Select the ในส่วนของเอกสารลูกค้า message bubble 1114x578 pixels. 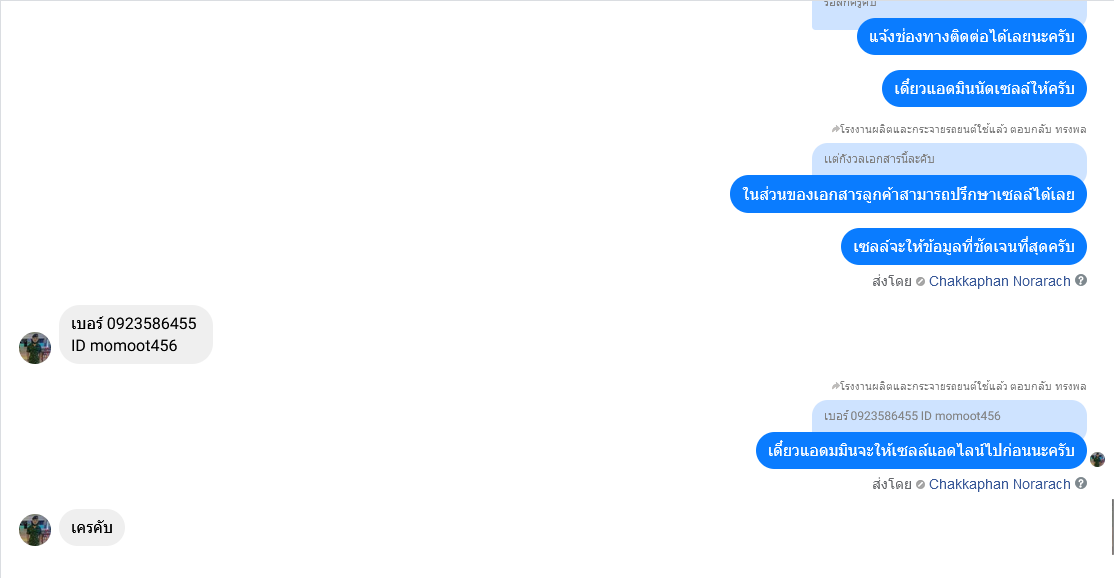click(908, 194)
